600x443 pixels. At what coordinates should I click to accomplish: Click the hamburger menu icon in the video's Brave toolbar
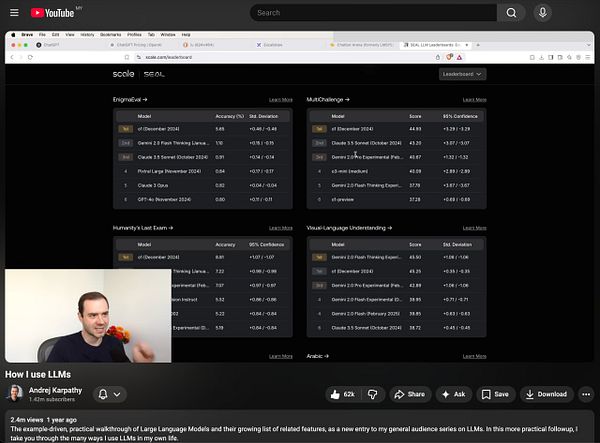coord(587,57)
